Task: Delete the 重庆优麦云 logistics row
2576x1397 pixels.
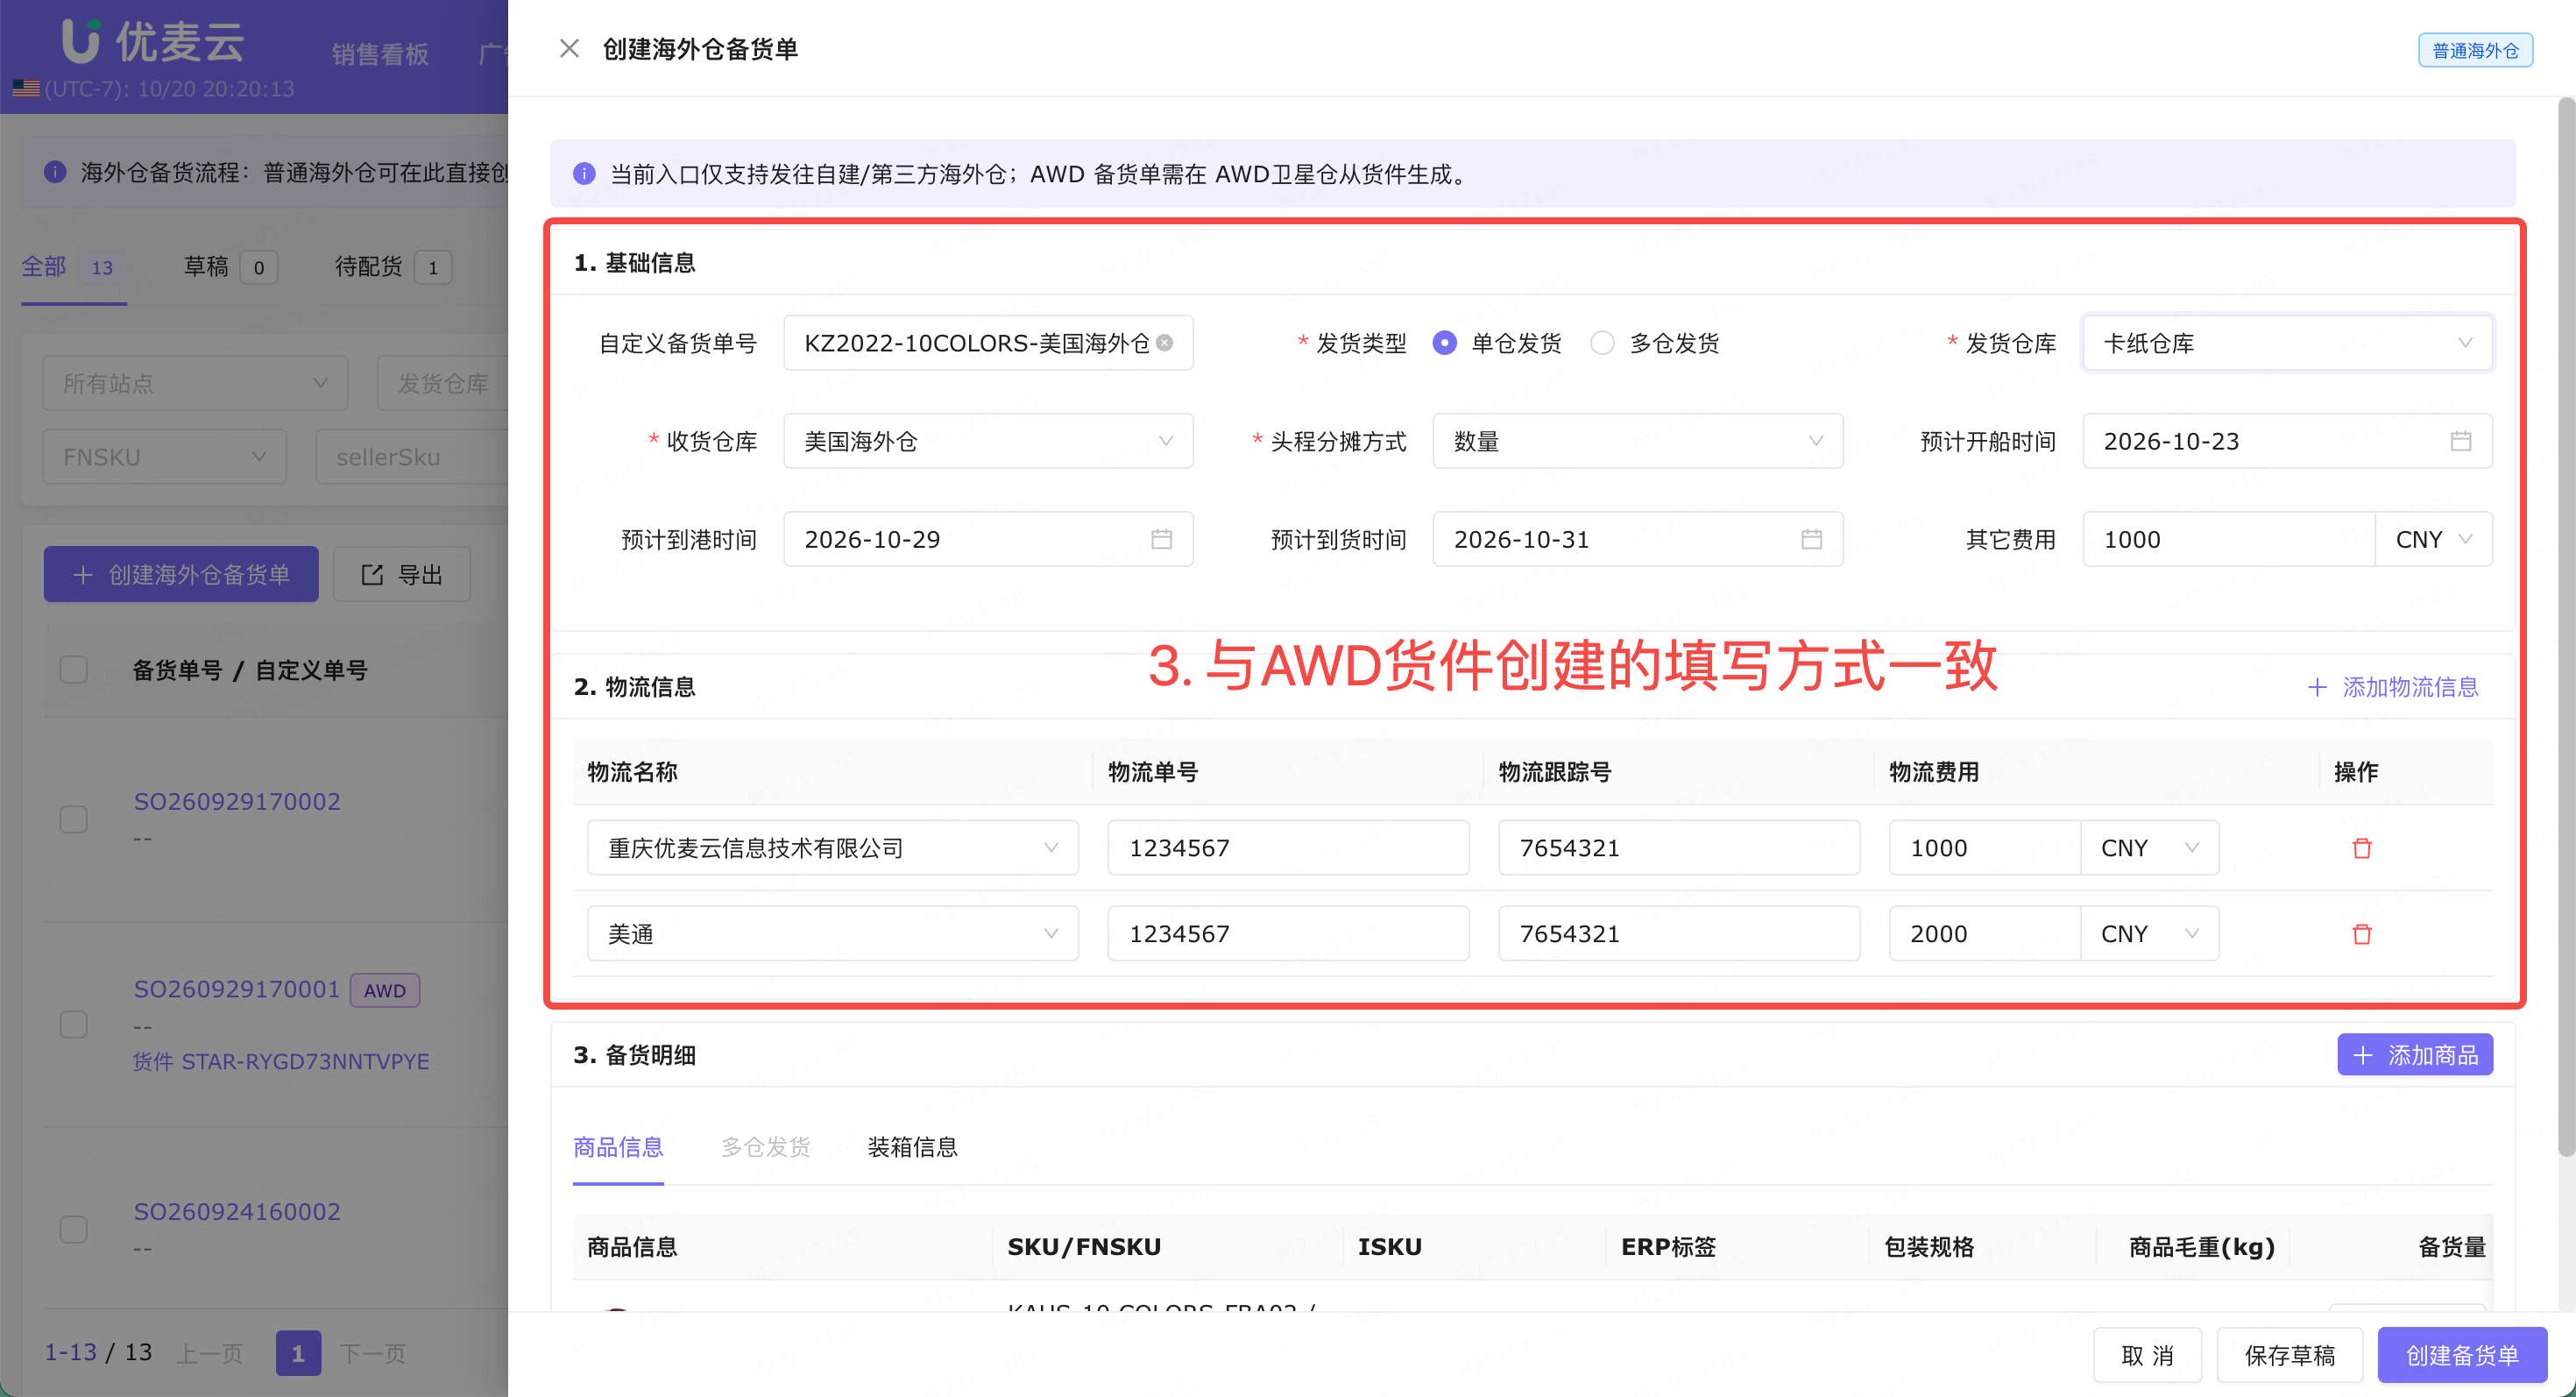Action: [2362, 848]
